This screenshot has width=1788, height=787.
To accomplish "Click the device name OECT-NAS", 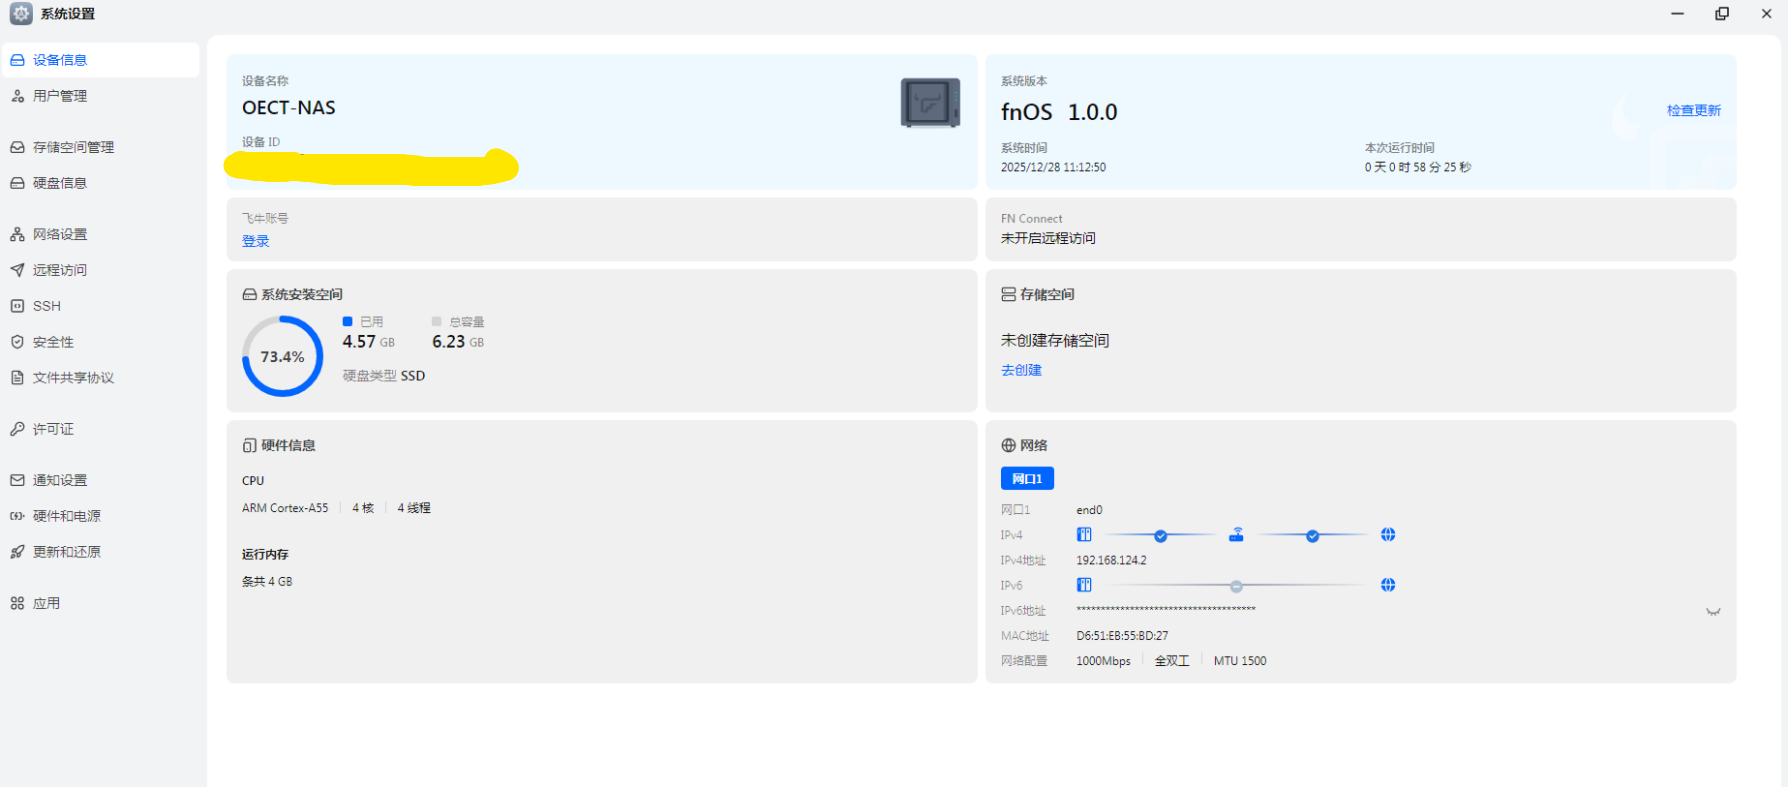I will tap(289, 108).
